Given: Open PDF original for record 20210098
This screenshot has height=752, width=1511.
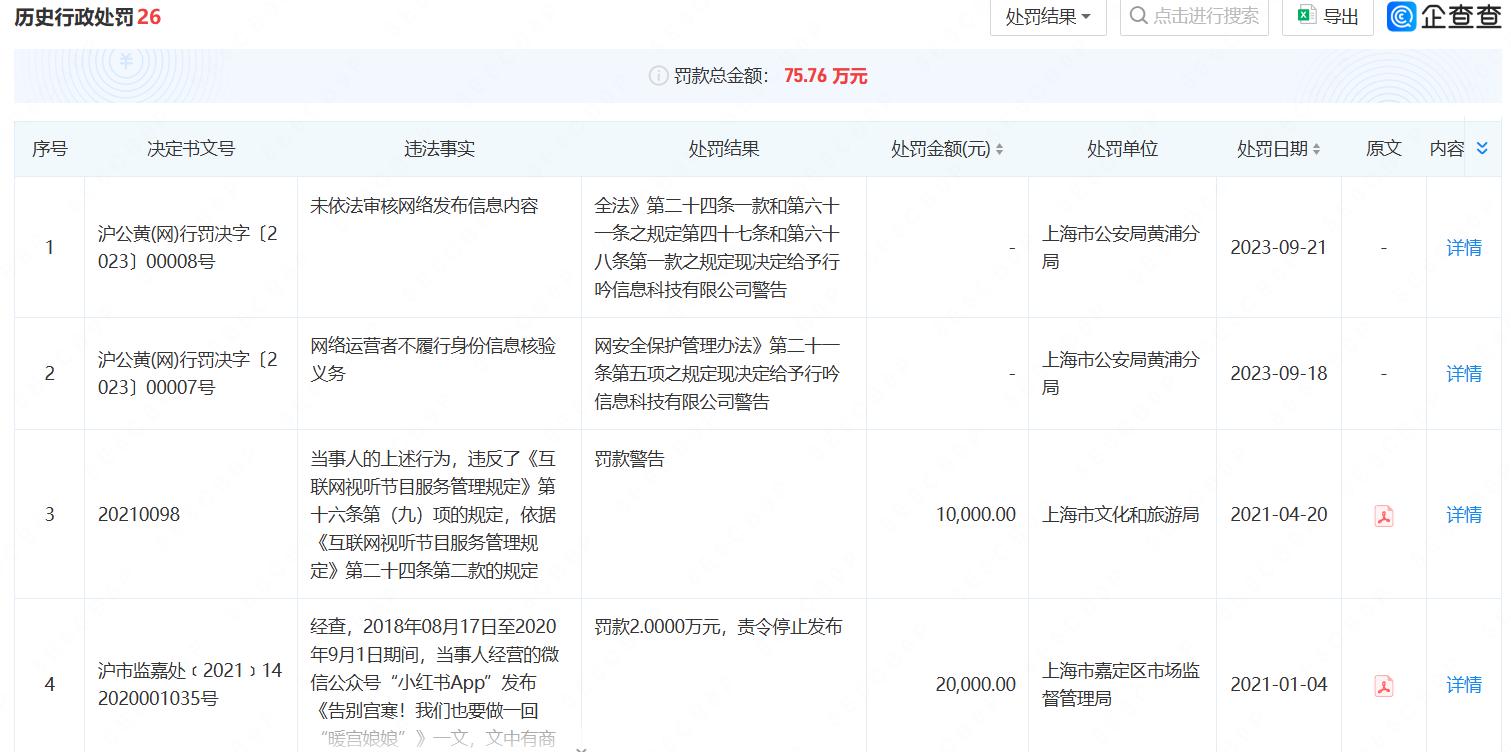Looking at the screenshot, I should click(1383, 515).
